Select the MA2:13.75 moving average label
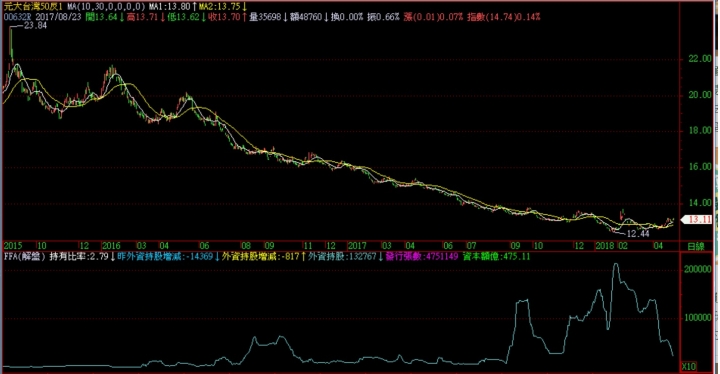The image size is (720, 374). point(222,7)
